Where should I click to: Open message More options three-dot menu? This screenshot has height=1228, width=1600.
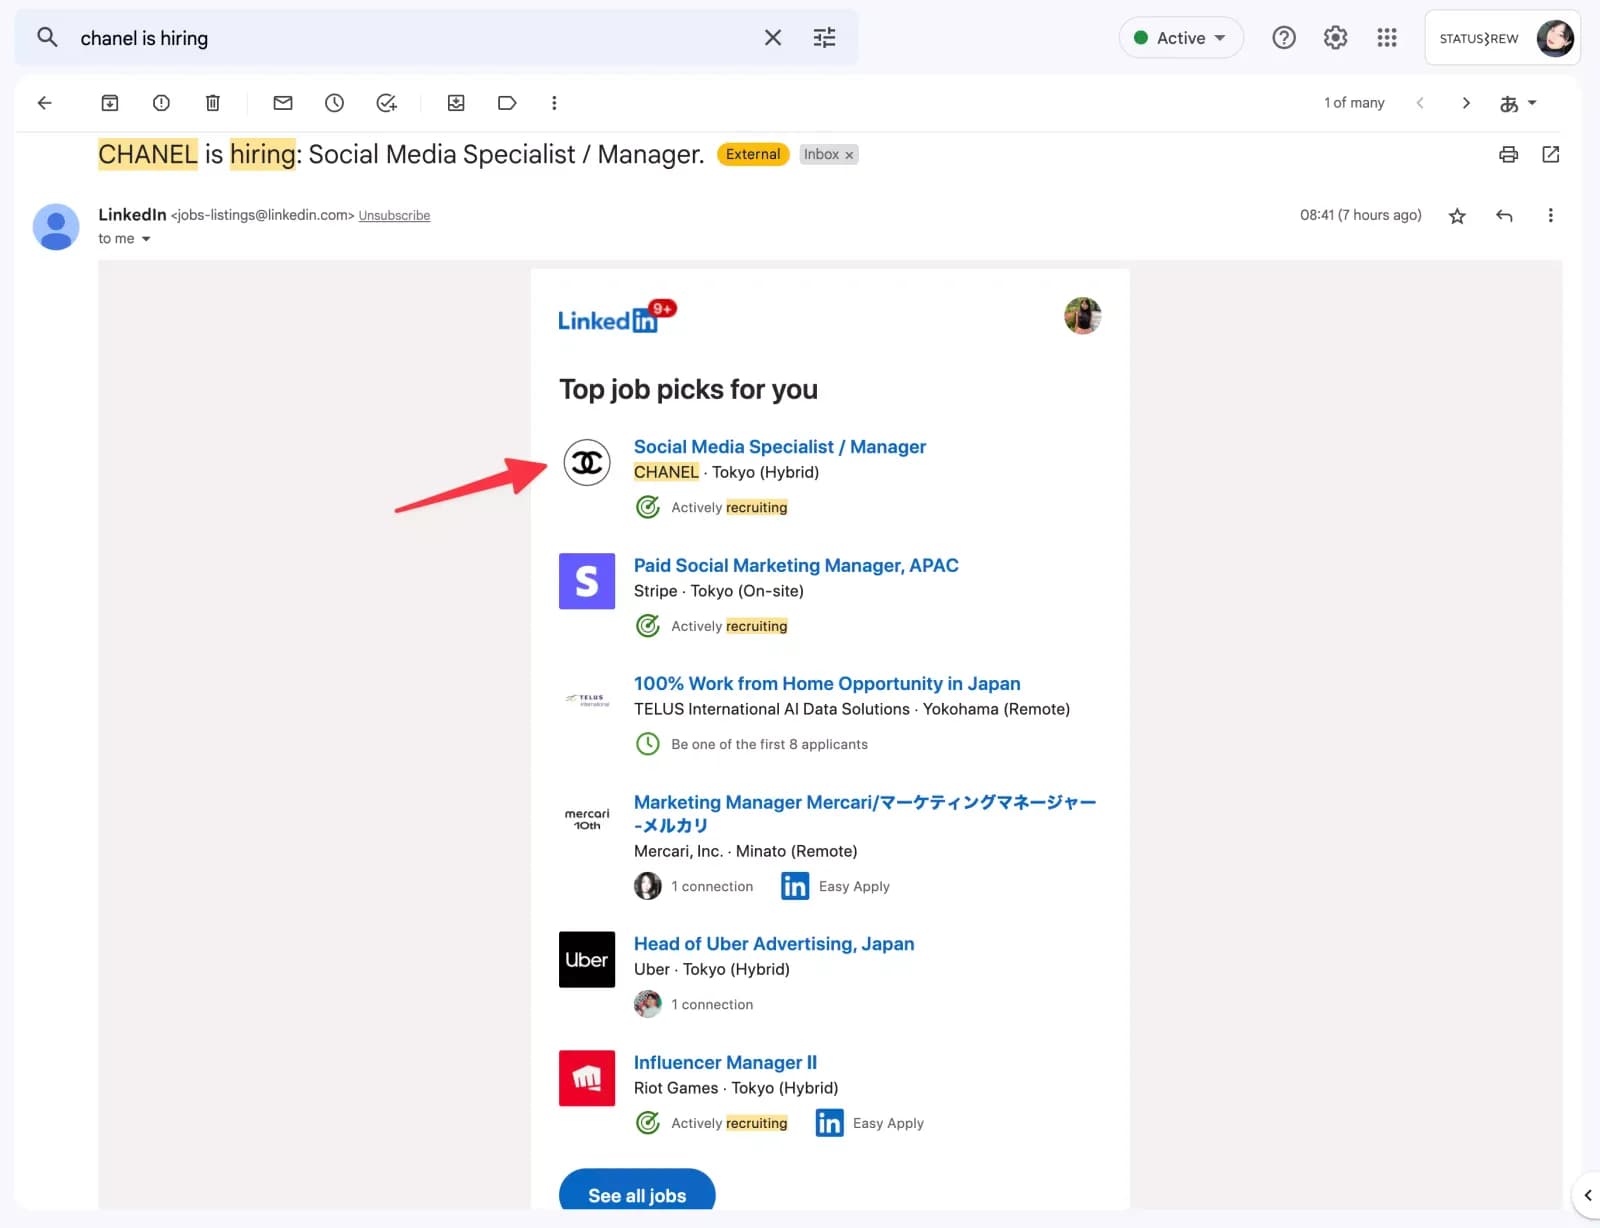pos(1550,215)
